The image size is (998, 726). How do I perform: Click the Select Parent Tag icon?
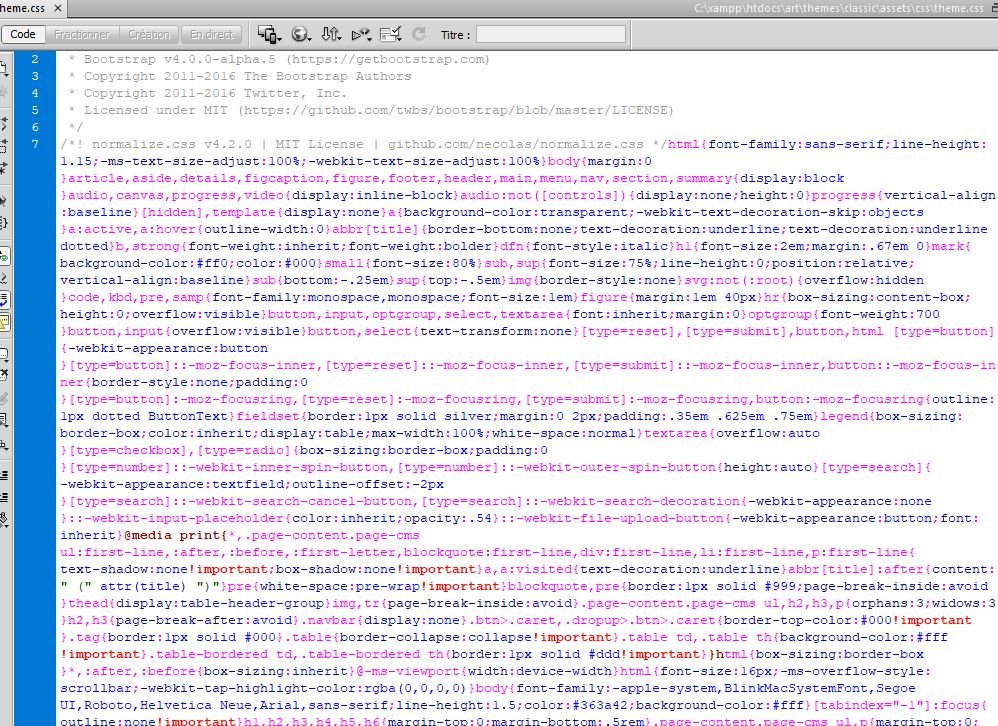point(3,201)
